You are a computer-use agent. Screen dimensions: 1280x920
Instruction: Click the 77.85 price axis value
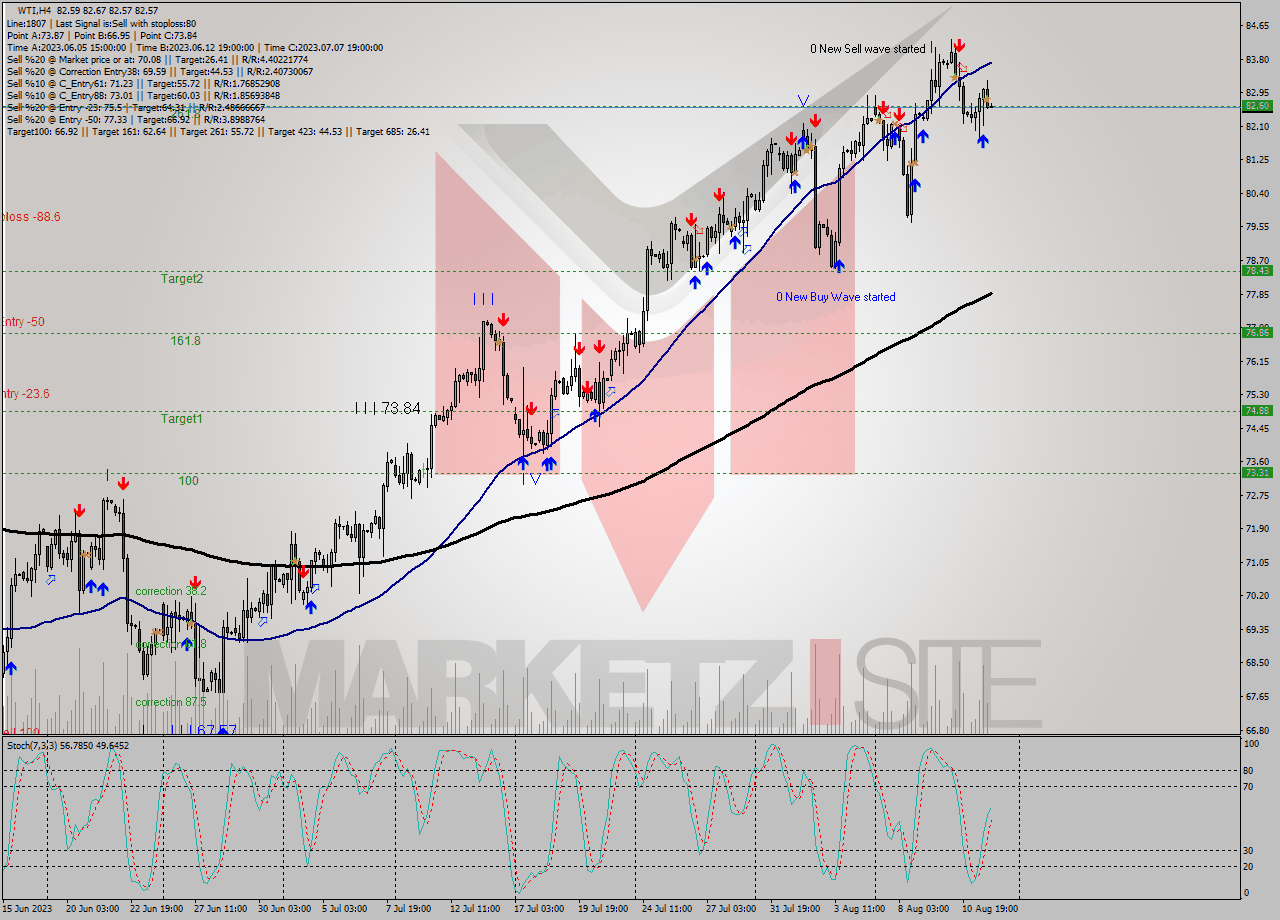click(x=1257, y=294)
